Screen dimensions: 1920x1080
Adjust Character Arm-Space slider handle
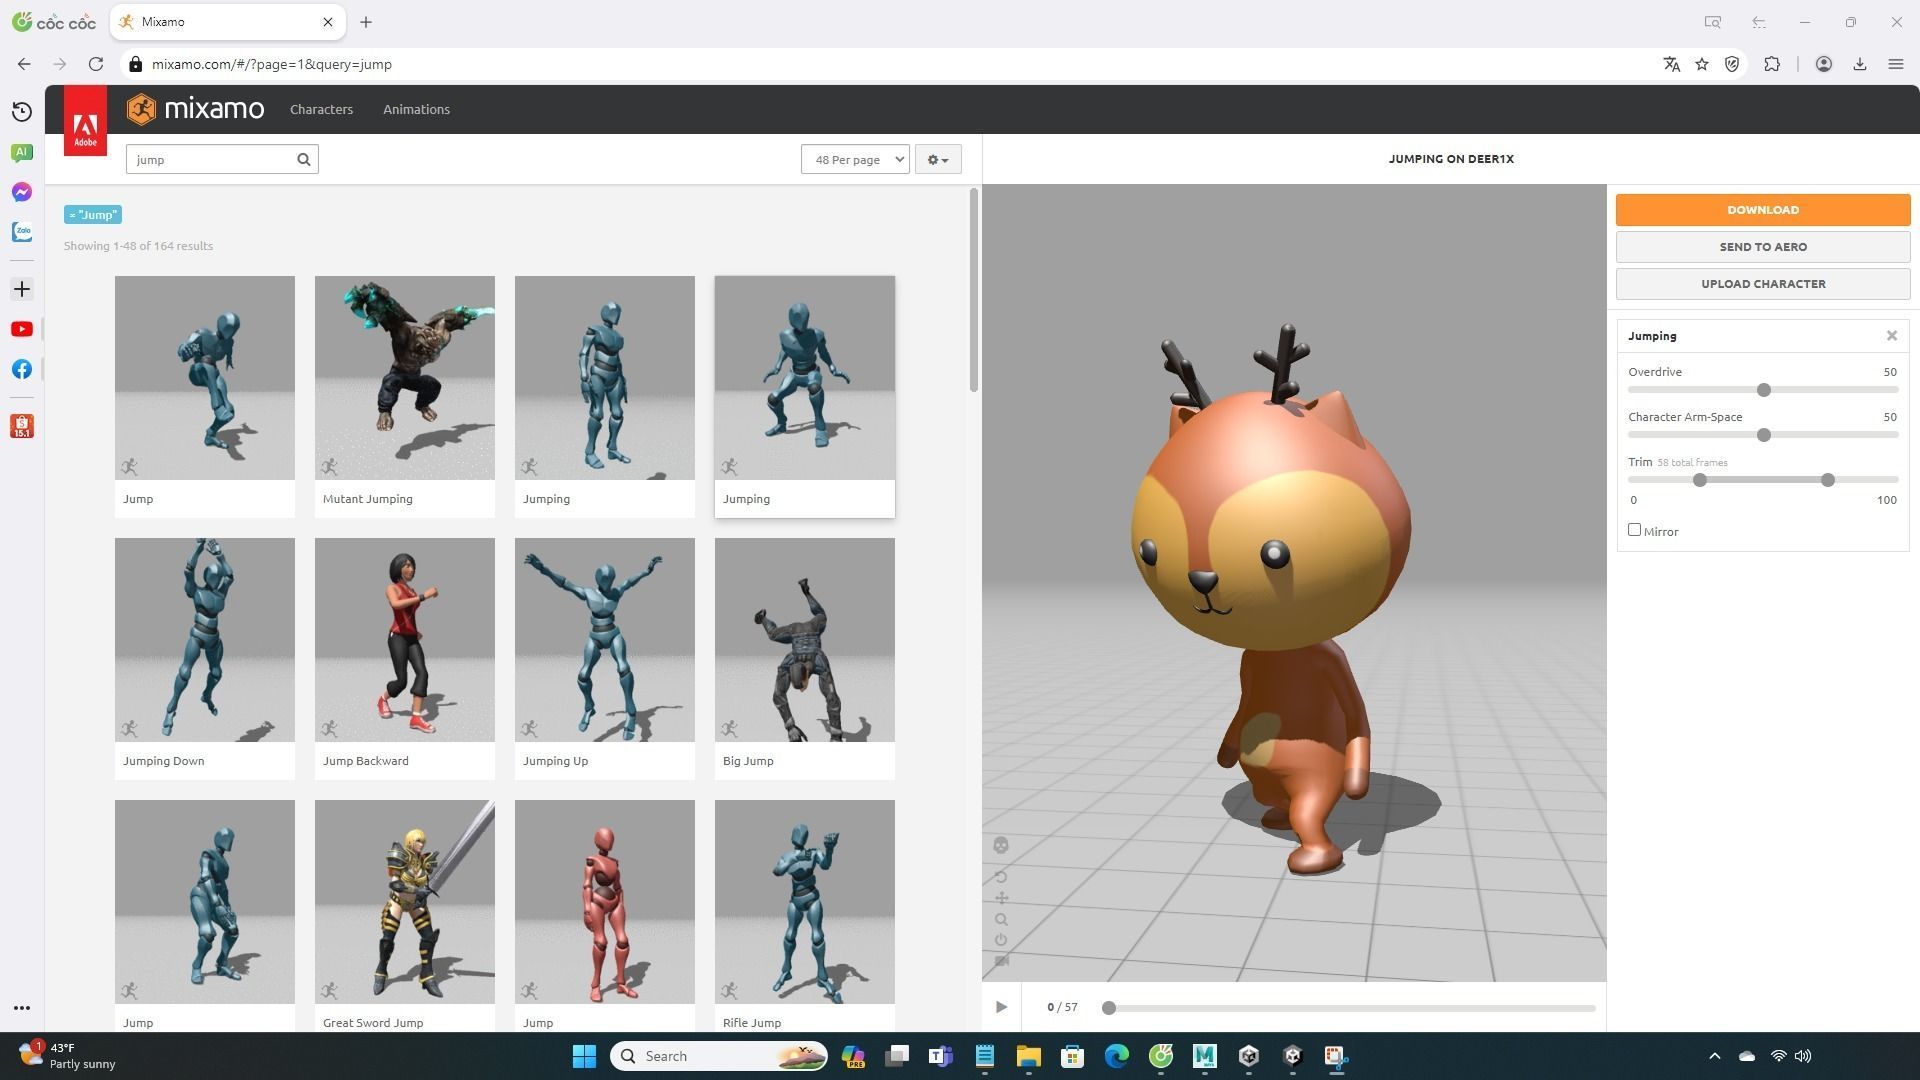(x=1763, y=435)
